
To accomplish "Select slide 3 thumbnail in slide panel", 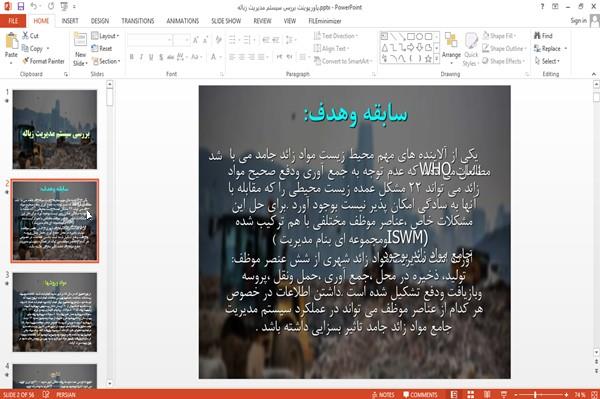I will coord(55,312).
